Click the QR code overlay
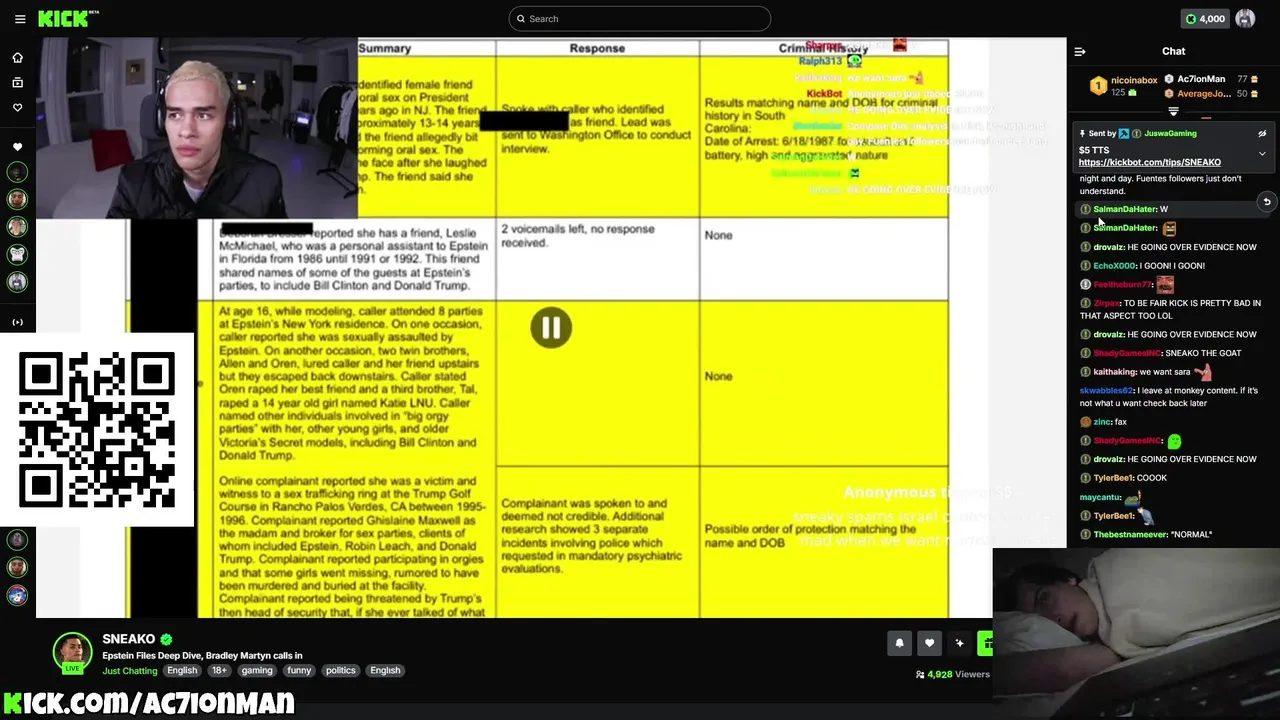 coord(97,429)
